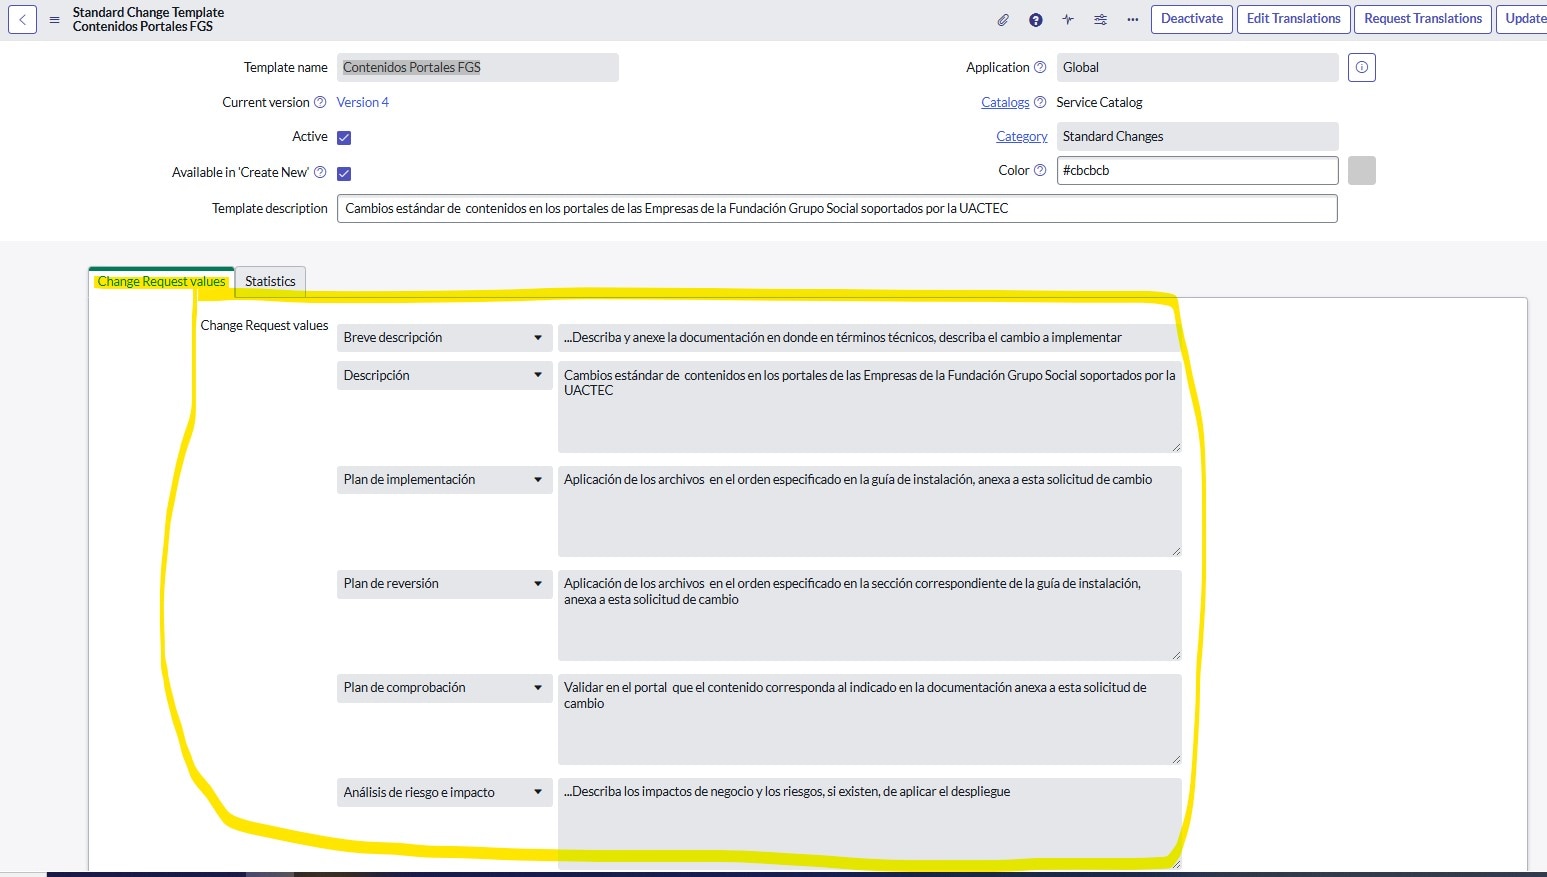Open the more options ellipsis menu

pyautogui.click(x=1132, y=19)
